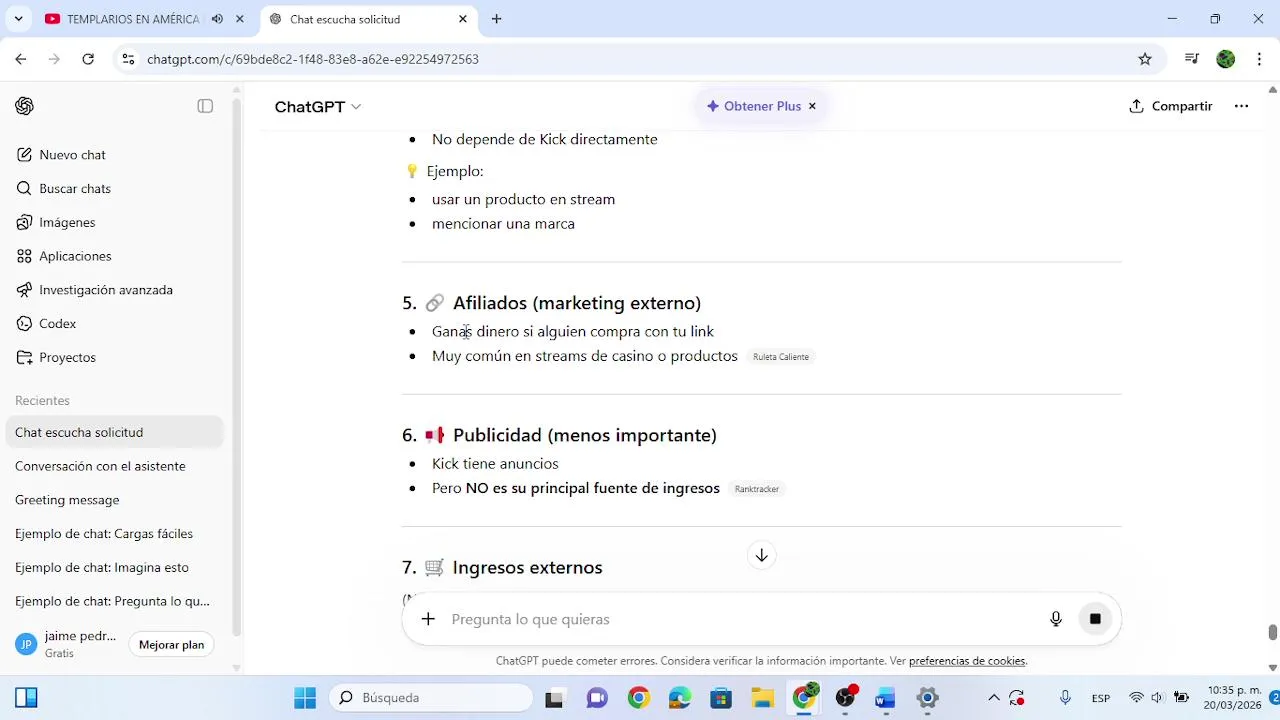The image size is (1280, 720).
Task: Open Word from taskbar
Action: pos(885,698)
